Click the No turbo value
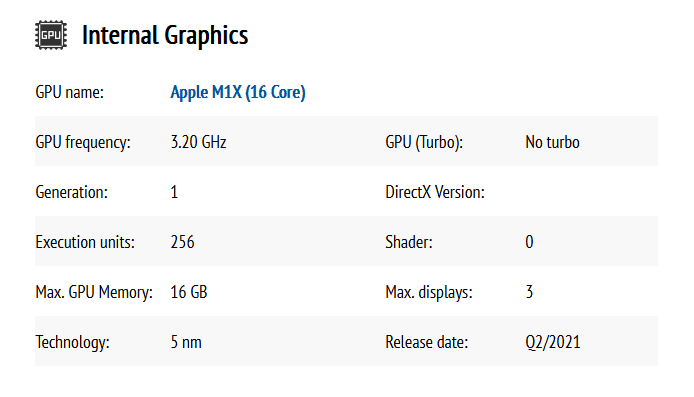694x397 pixels. click(x=552, y=142)
